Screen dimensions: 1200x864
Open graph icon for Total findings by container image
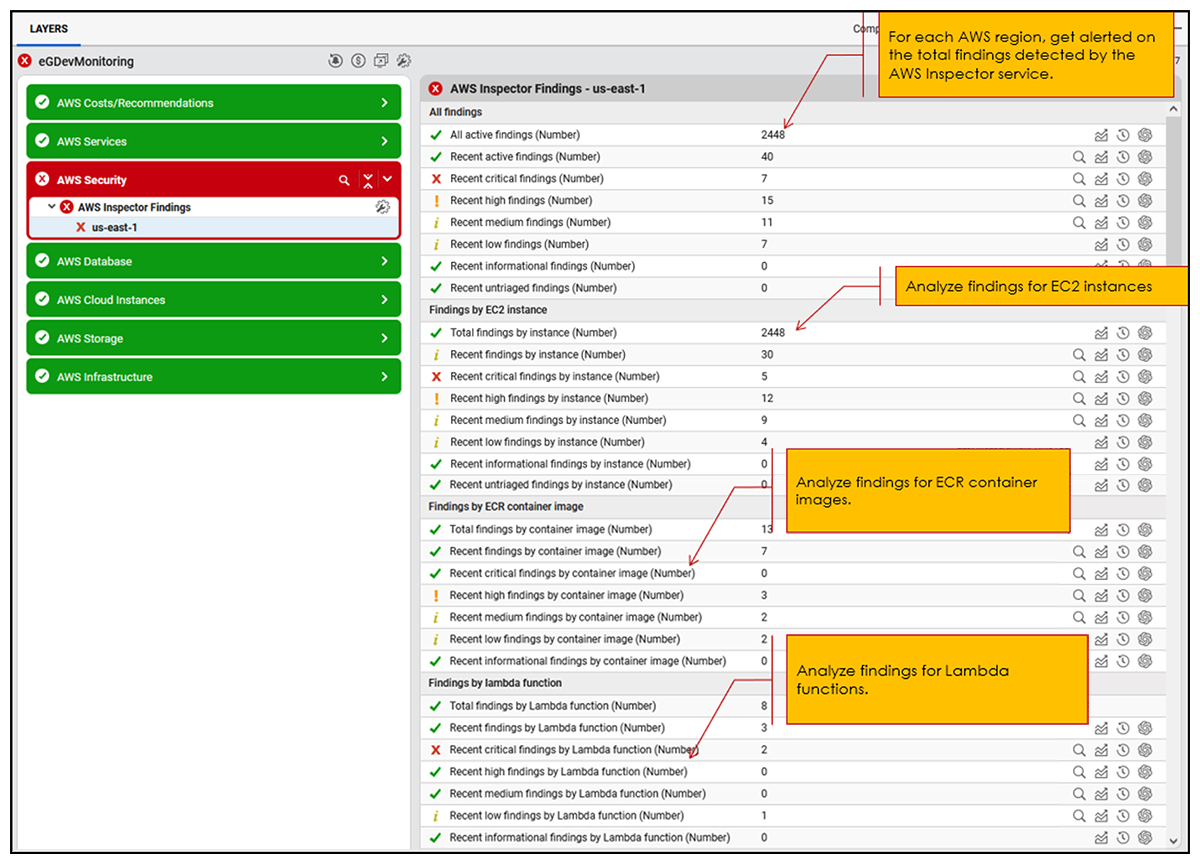click(x=1101, y=530)
